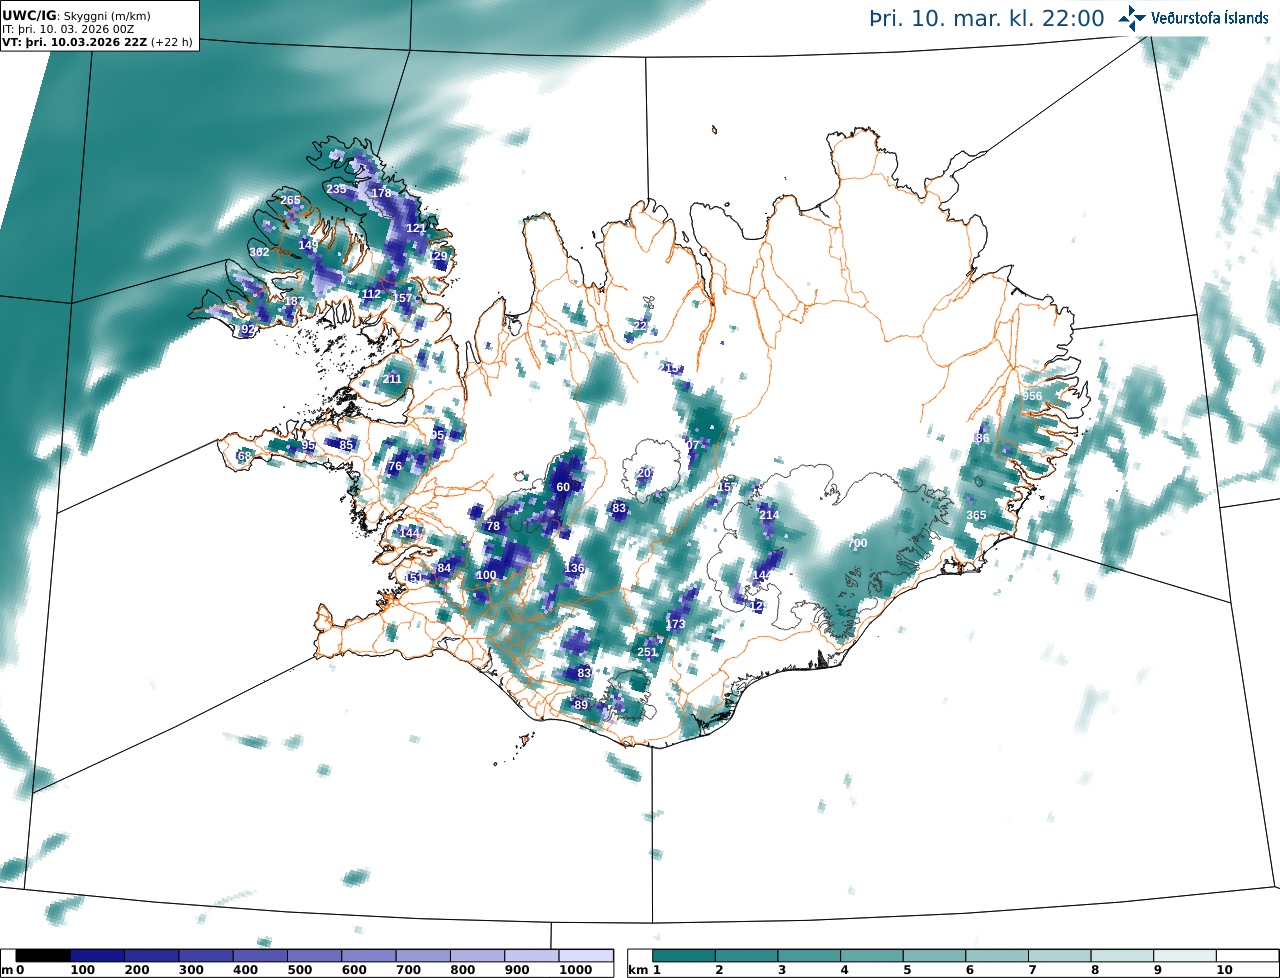The image size is (1280, 978).
Task: Click the 700 value on Vatnajökull
Action: (x=858, y=543)
